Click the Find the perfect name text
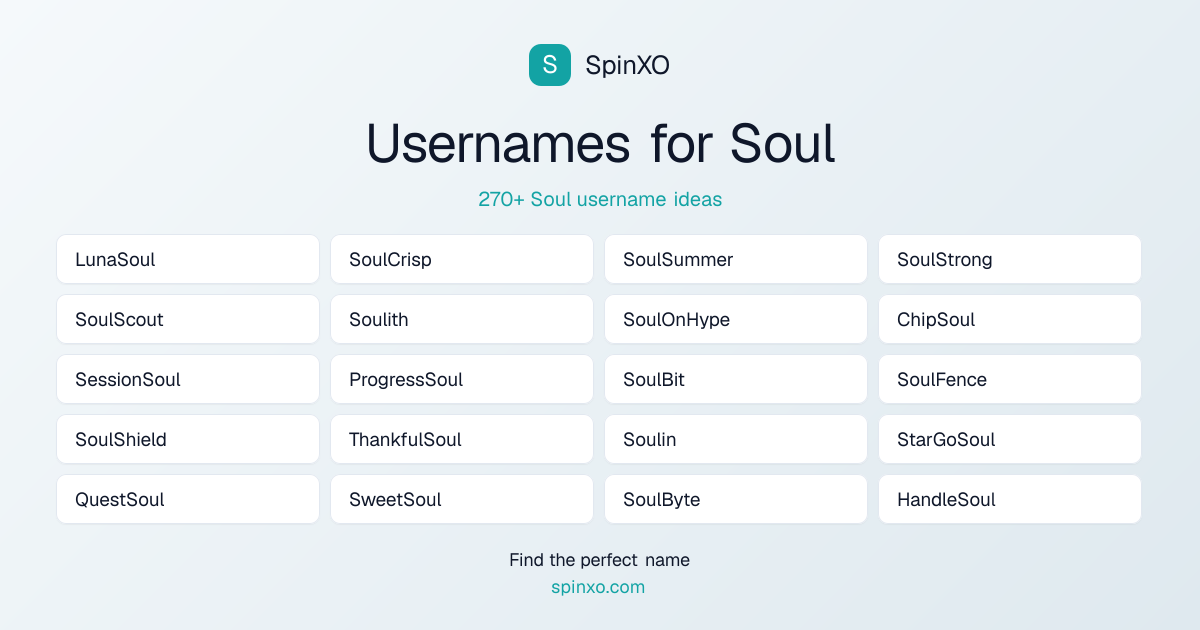Viewport: 1200px width, 630px height. 599,560
